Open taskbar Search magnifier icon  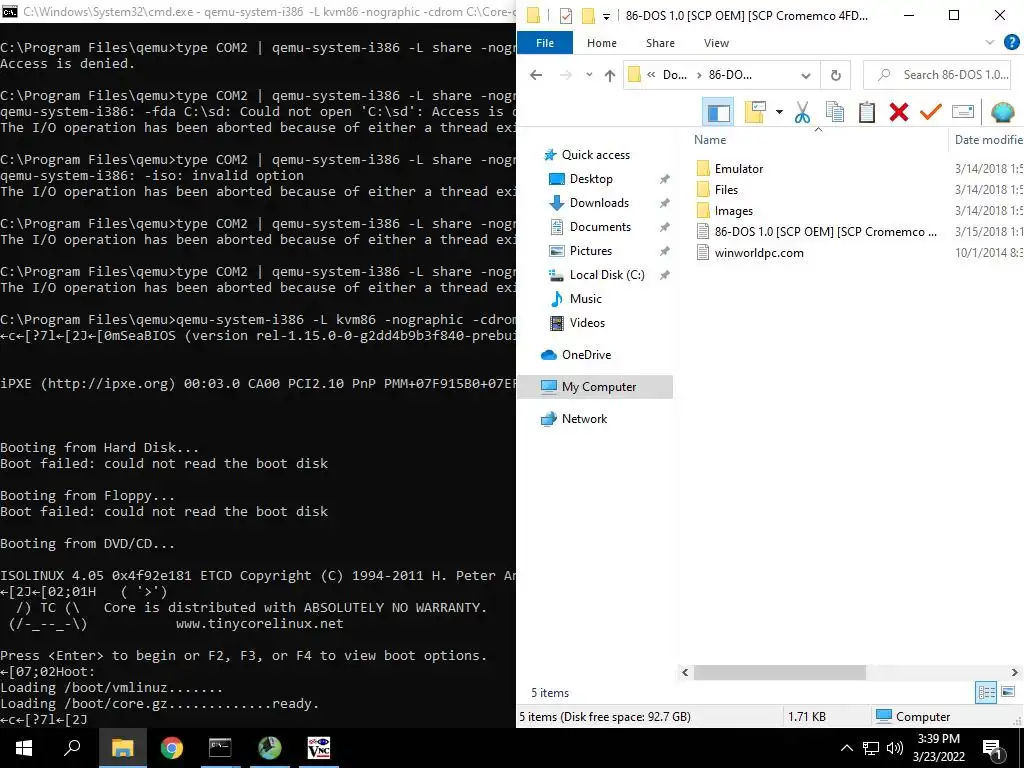72,748
